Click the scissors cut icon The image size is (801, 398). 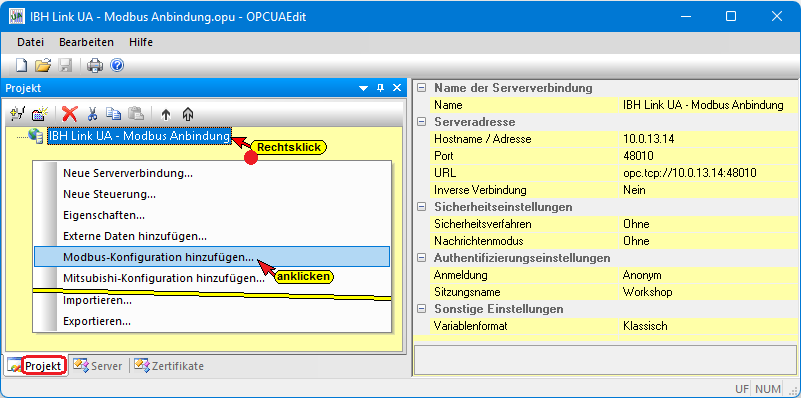point(92,113)
